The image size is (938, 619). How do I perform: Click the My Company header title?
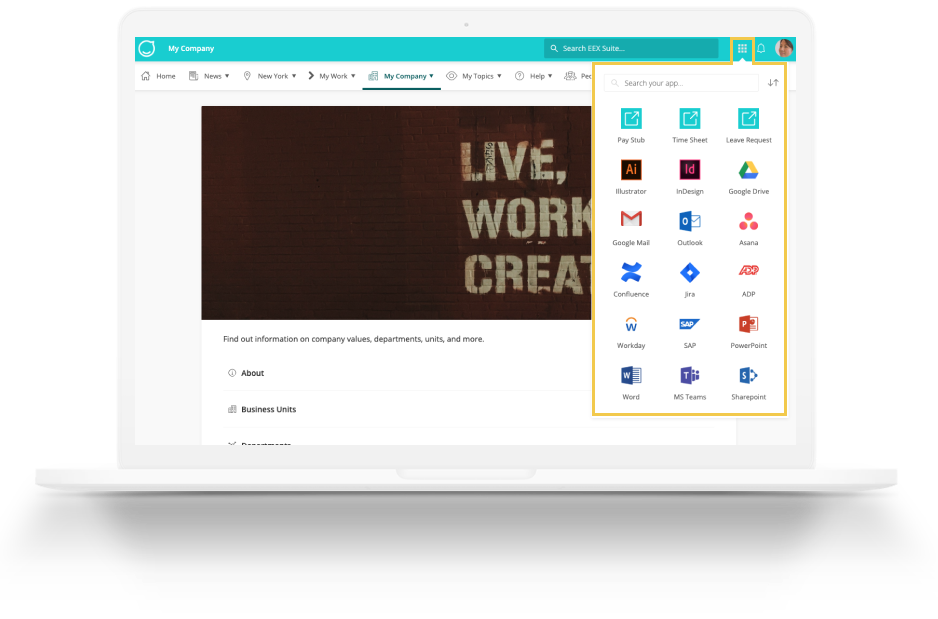point(191,48)
